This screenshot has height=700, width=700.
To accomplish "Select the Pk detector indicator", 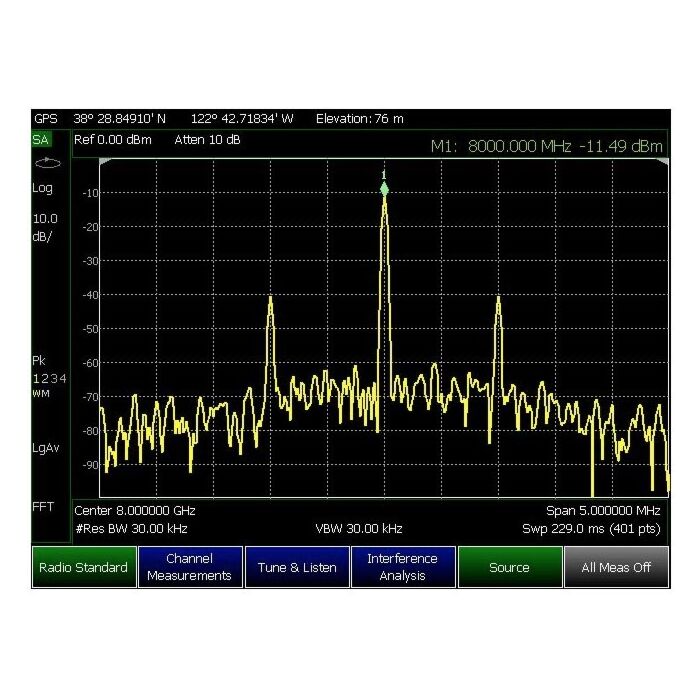I will pos(40,360).
